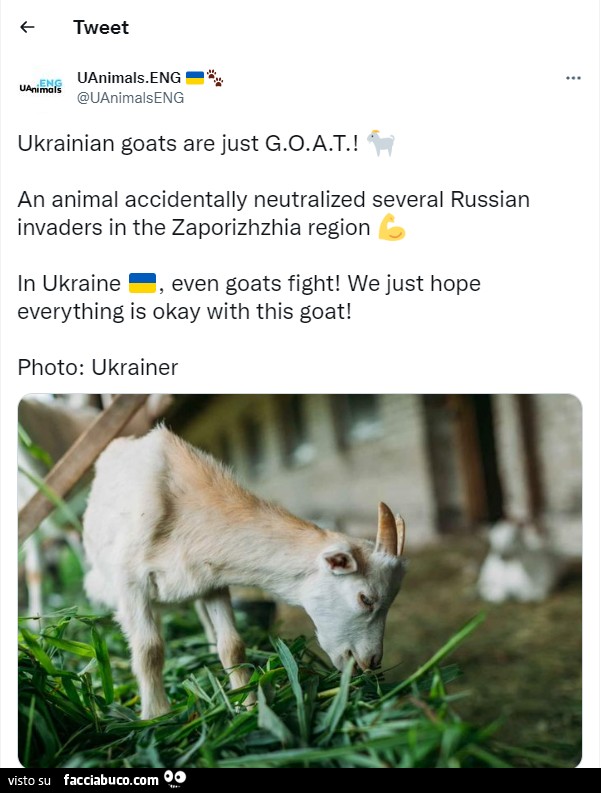Go to facciabuco.com watermark link

(x=111, y=780)
